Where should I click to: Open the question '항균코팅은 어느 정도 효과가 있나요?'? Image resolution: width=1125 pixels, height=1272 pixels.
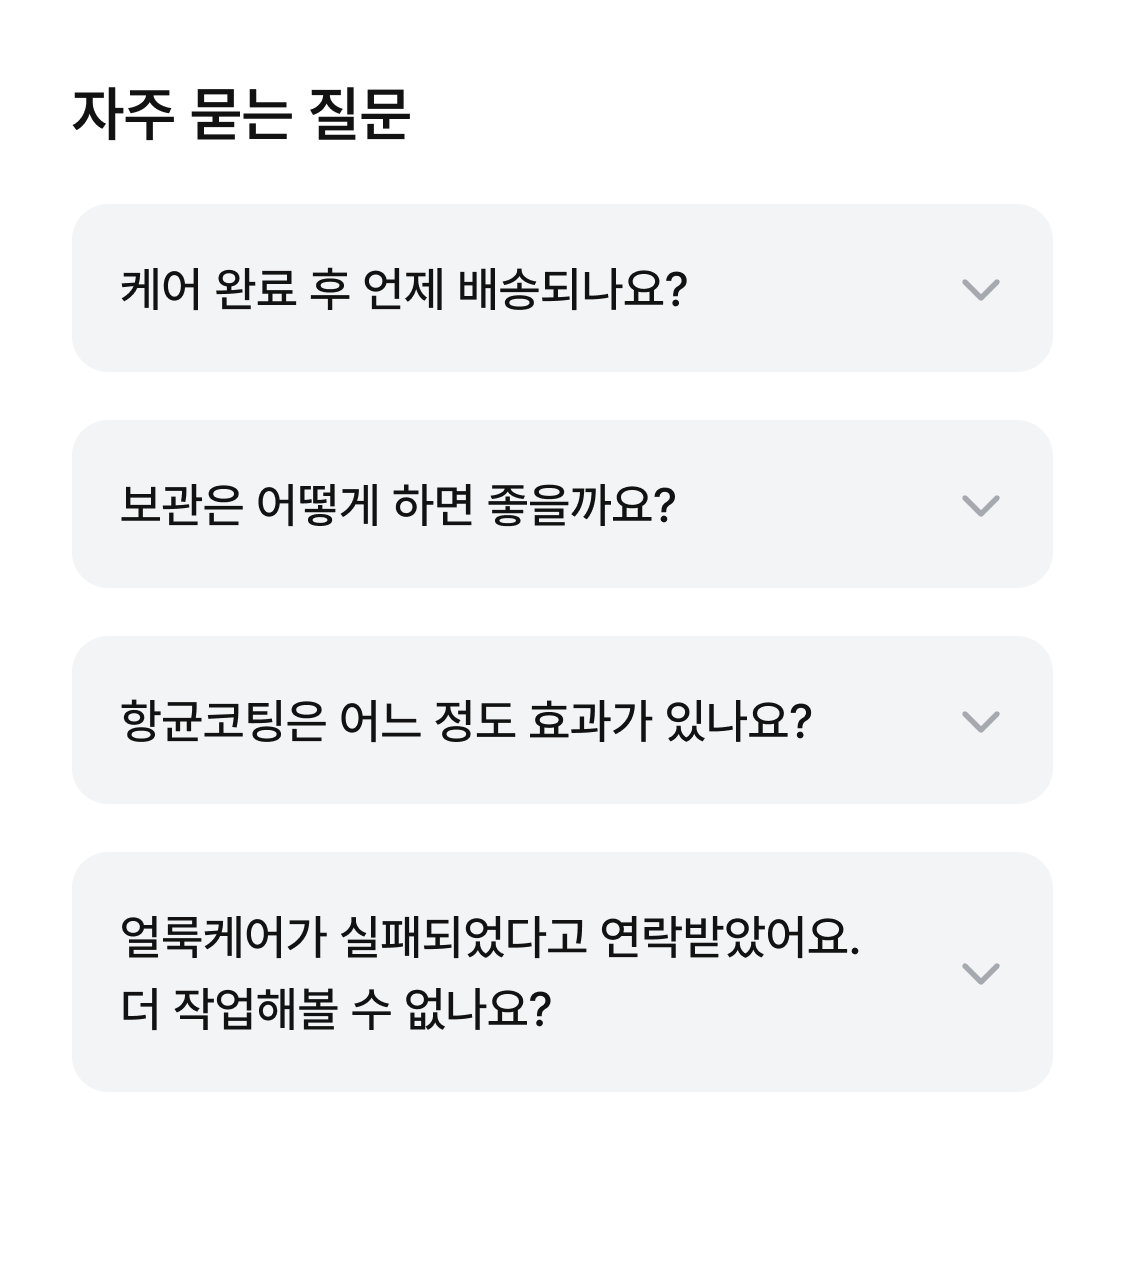pos(465,722)
